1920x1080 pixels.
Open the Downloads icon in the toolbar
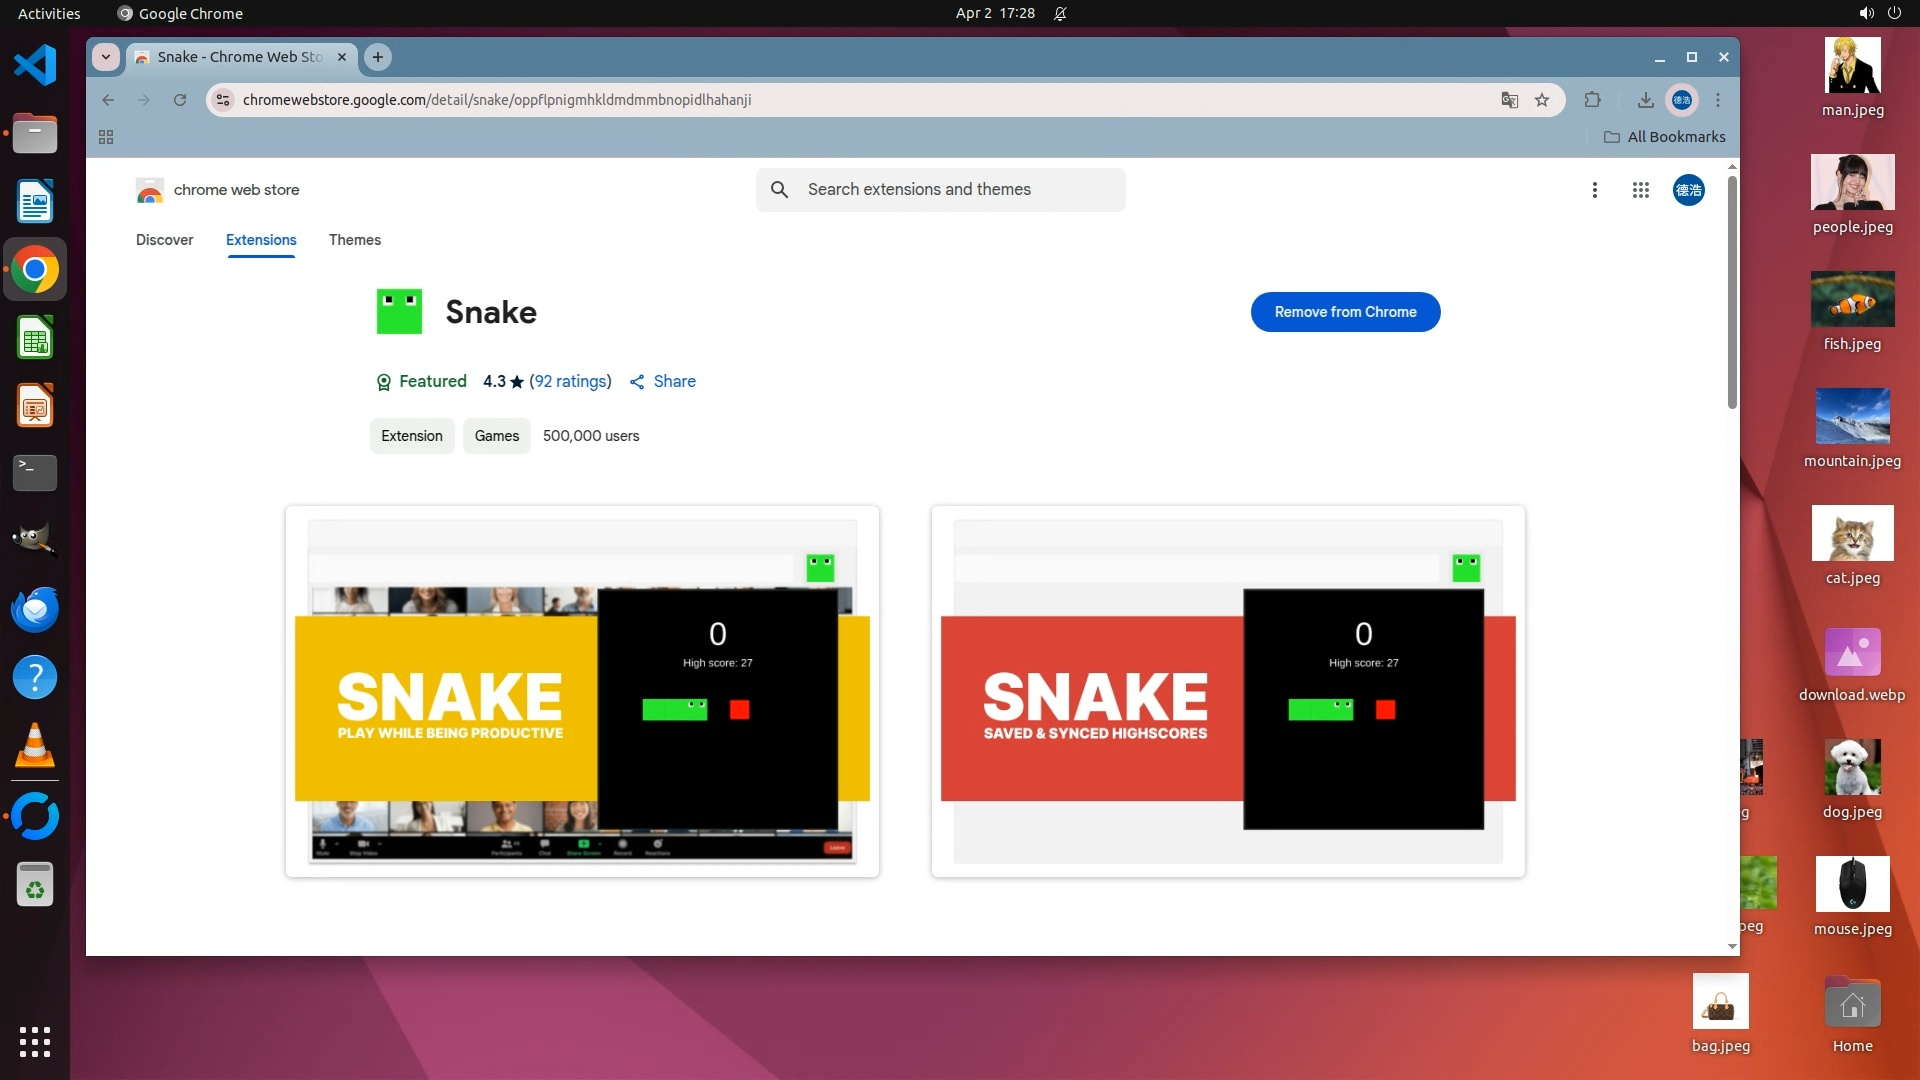[1645, 100]
